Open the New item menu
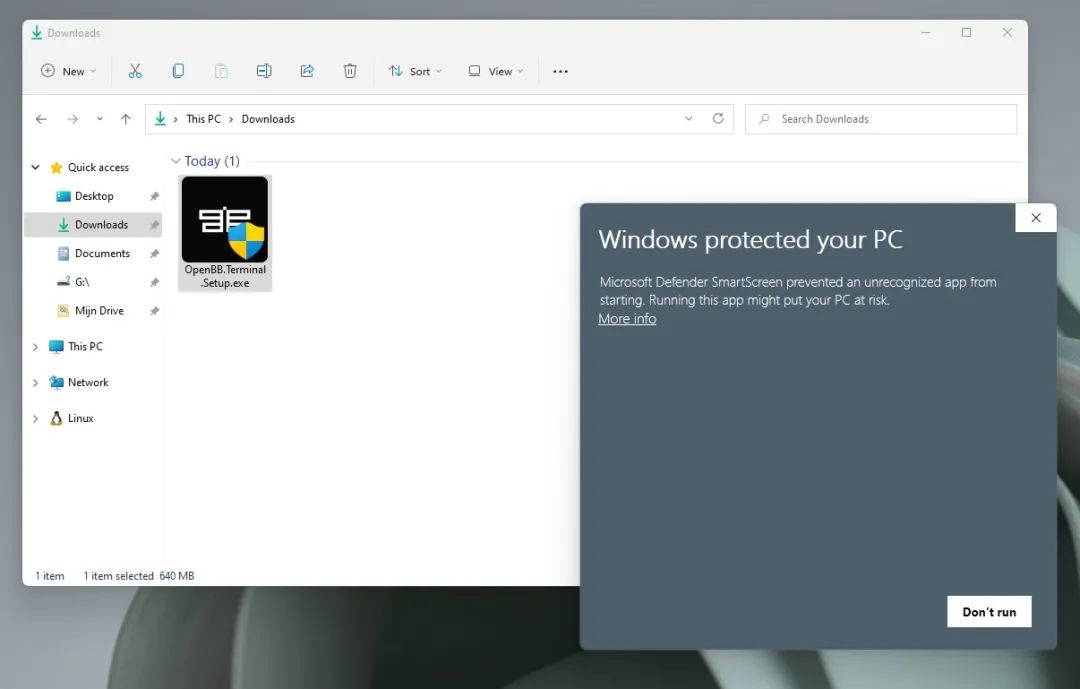Image resolution: width=1080 pixels, height=689 pixels. [x=68, y=71]
